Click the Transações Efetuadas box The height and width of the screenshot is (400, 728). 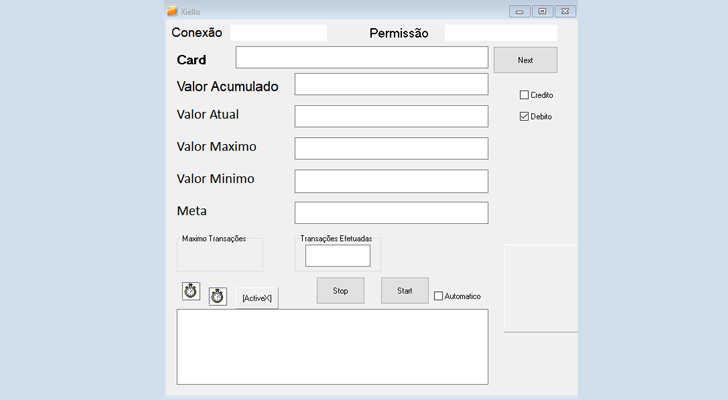tap(338, 256)
